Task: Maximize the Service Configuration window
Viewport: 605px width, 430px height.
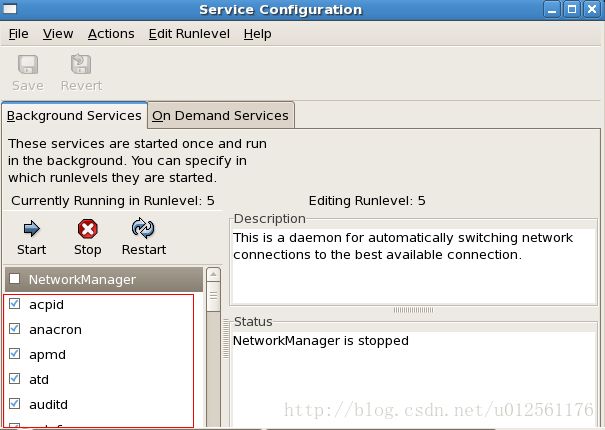Action: [572, 9]
